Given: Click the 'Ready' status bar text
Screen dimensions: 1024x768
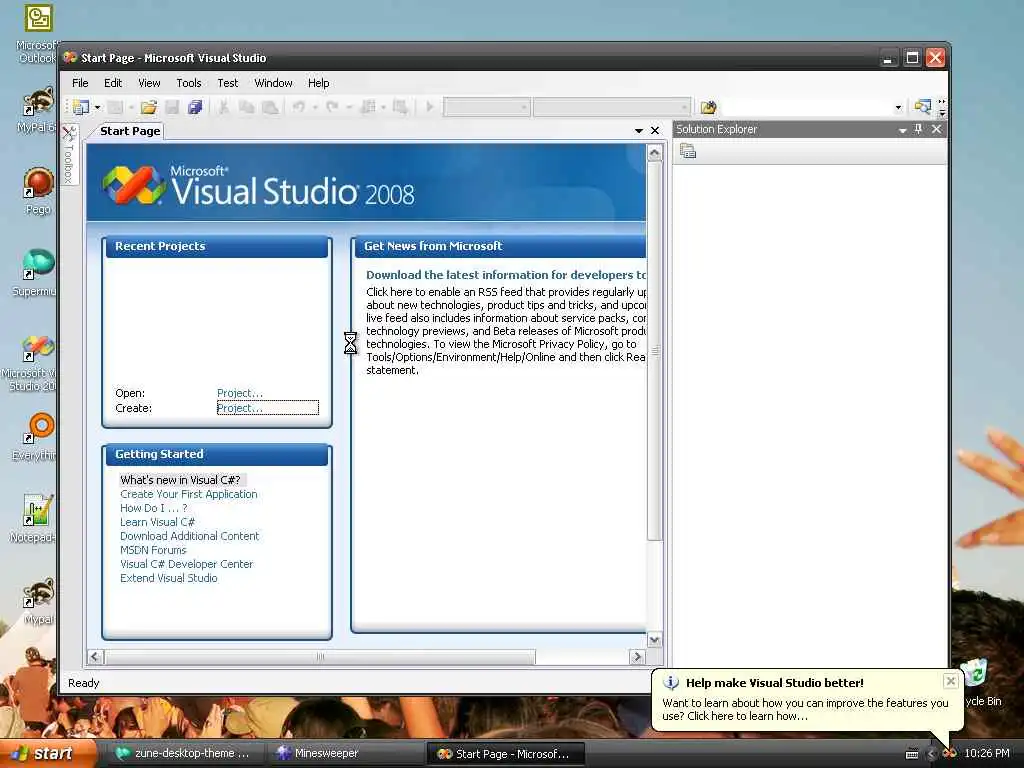Looking at the screenshot, I should pyautogui.click(x=84, y=683).
